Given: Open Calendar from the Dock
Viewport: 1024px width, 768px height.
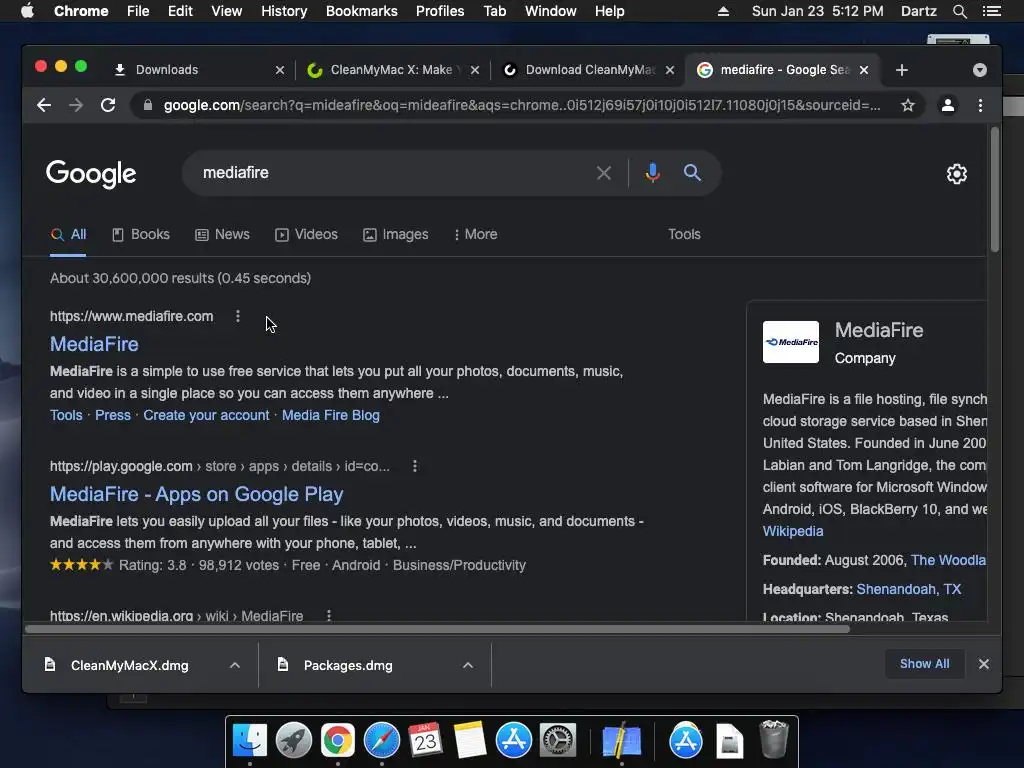Looking at the screenshot, I should (425, 741).
